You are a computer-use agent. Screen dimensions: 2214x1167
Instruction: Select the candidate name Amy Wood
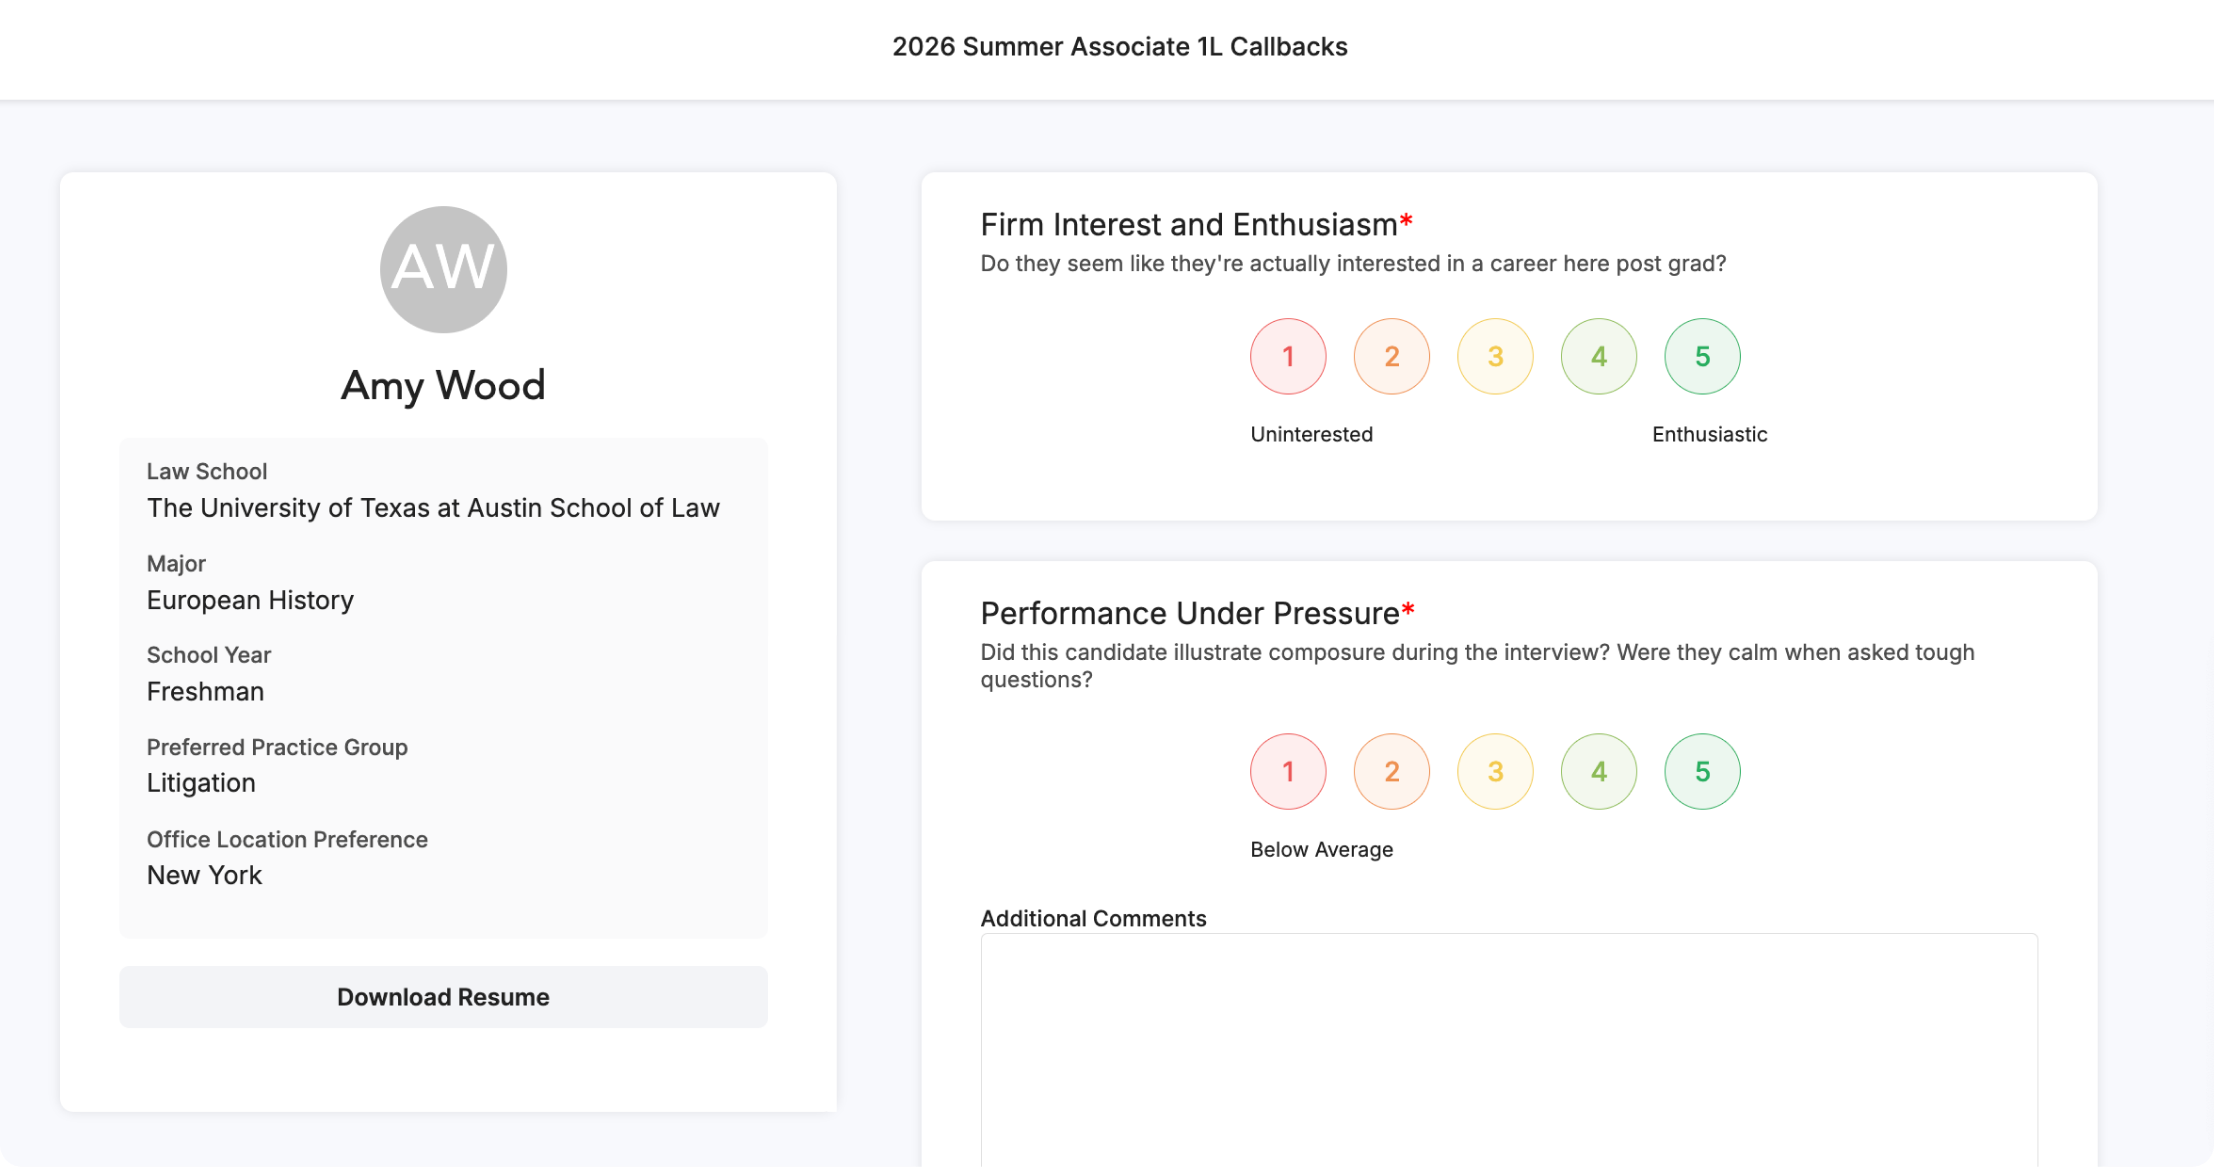tap(443, 386)
